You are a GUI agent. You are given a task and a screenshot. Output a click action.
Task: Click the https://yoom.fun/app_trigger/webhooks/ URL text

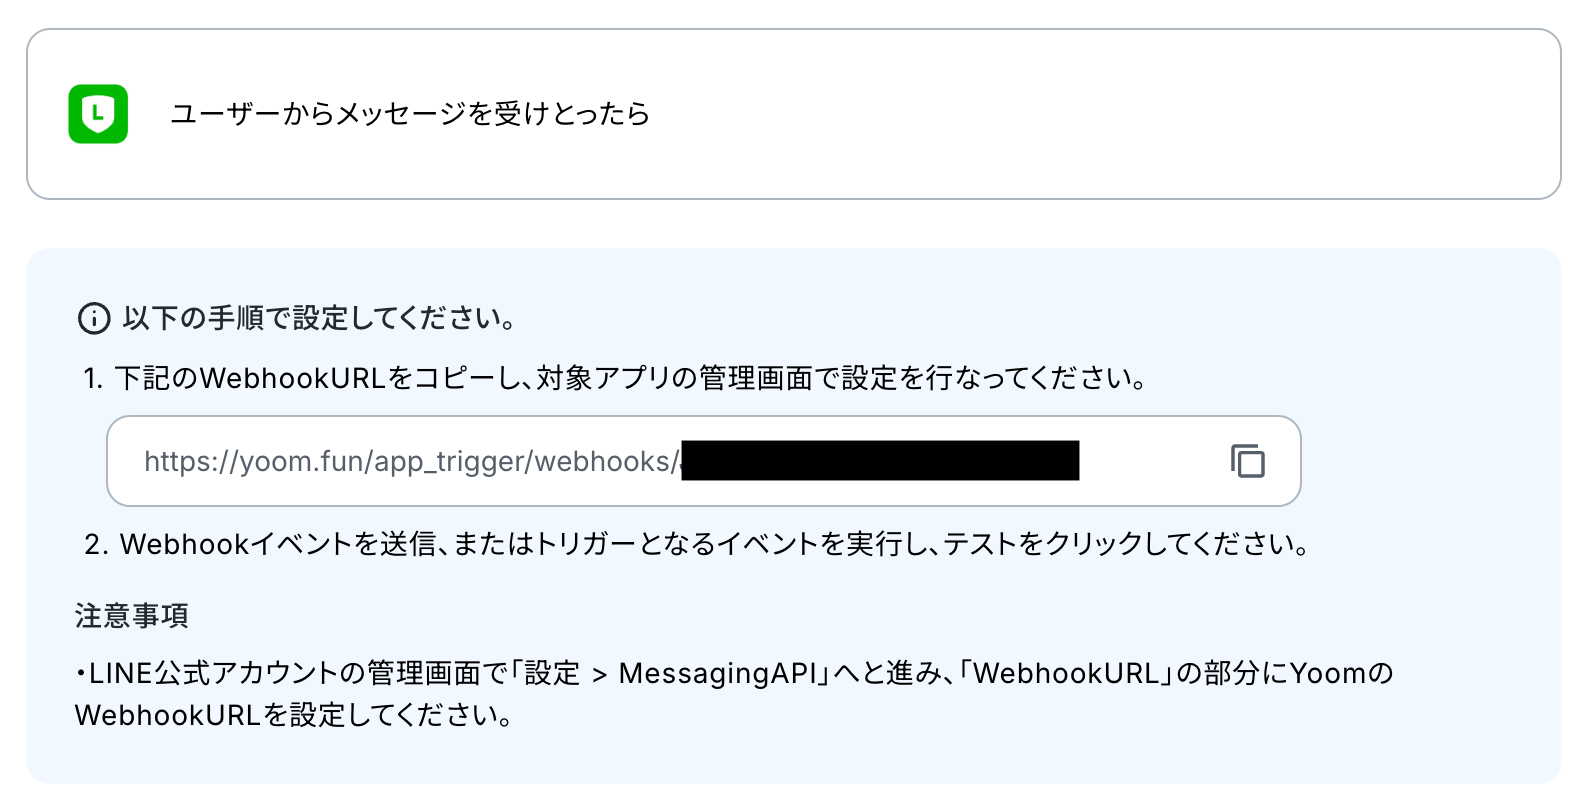click(x=412, y=461)
